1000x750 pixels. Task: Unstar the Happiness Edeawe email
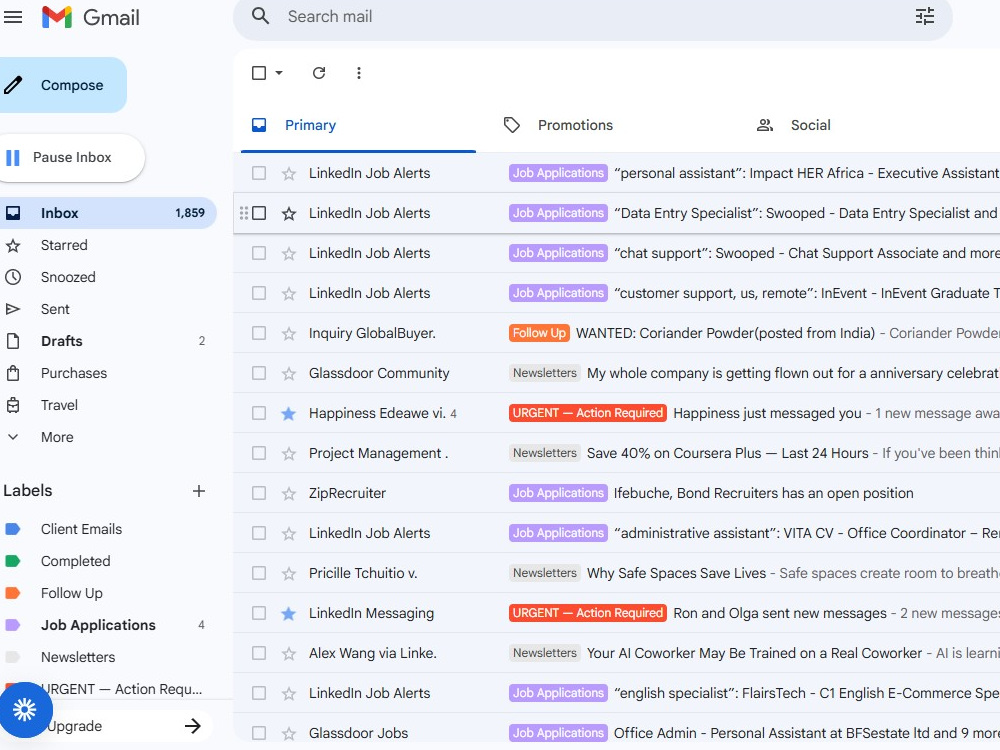click(x=289, y=413)
